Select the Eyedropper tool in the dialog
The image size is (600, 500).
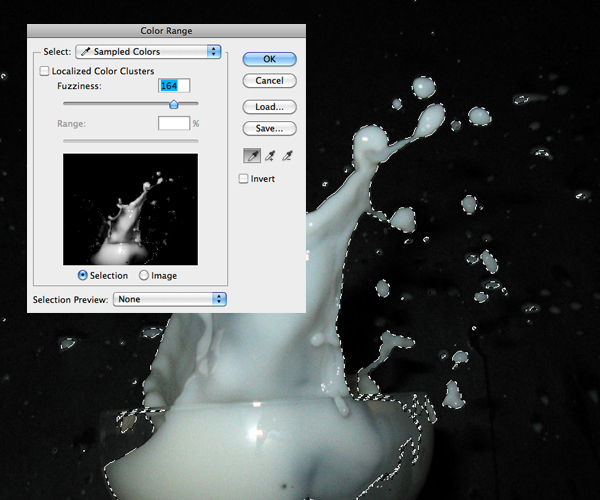250,155
